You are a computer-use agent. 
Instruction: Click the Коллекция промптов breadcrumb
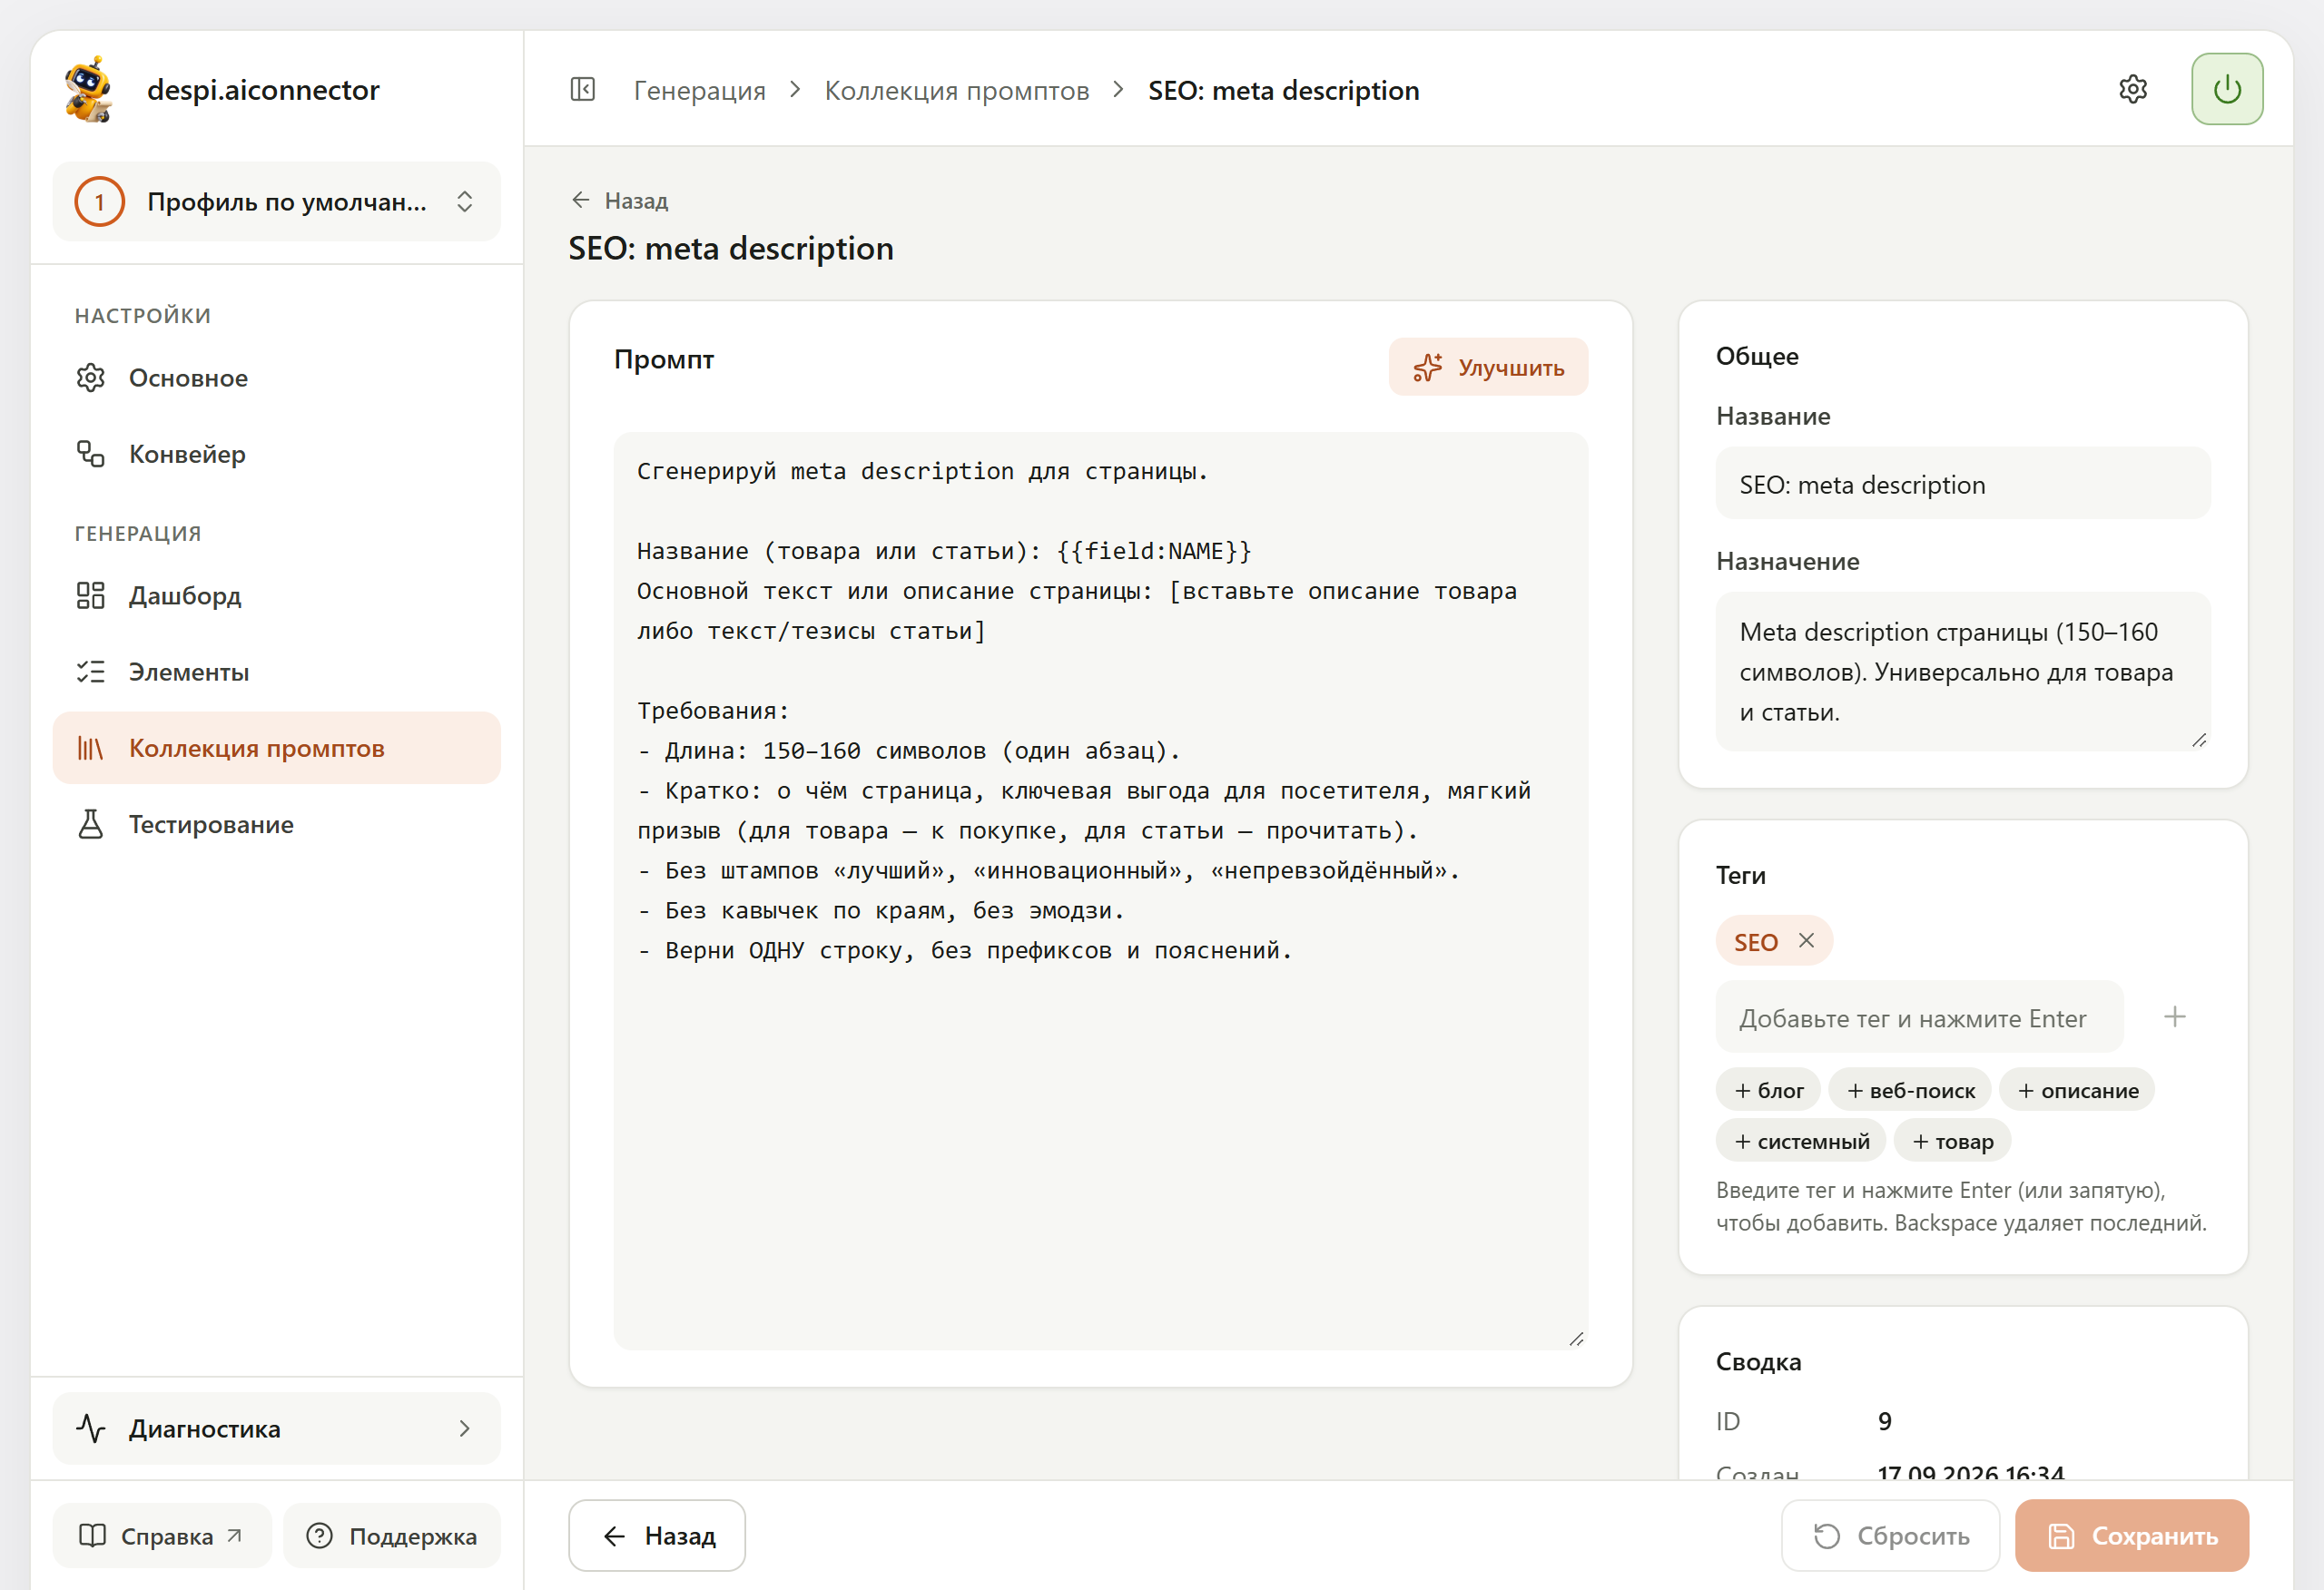956,90
